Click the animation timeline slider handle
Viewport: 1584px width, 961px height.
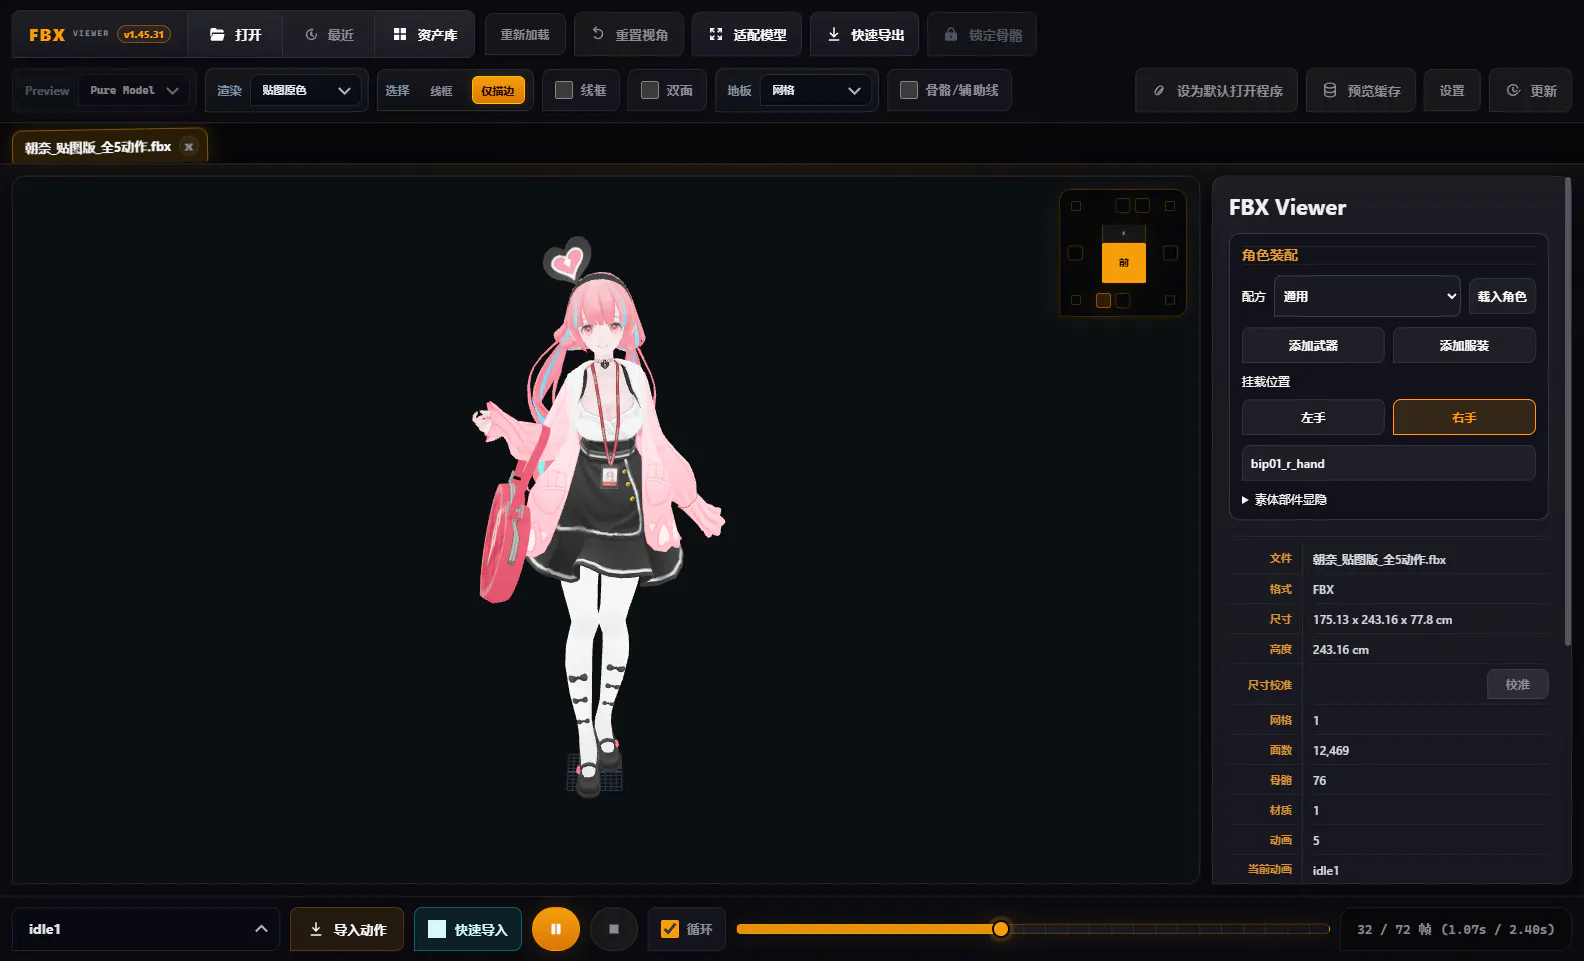coord(1000,929)
